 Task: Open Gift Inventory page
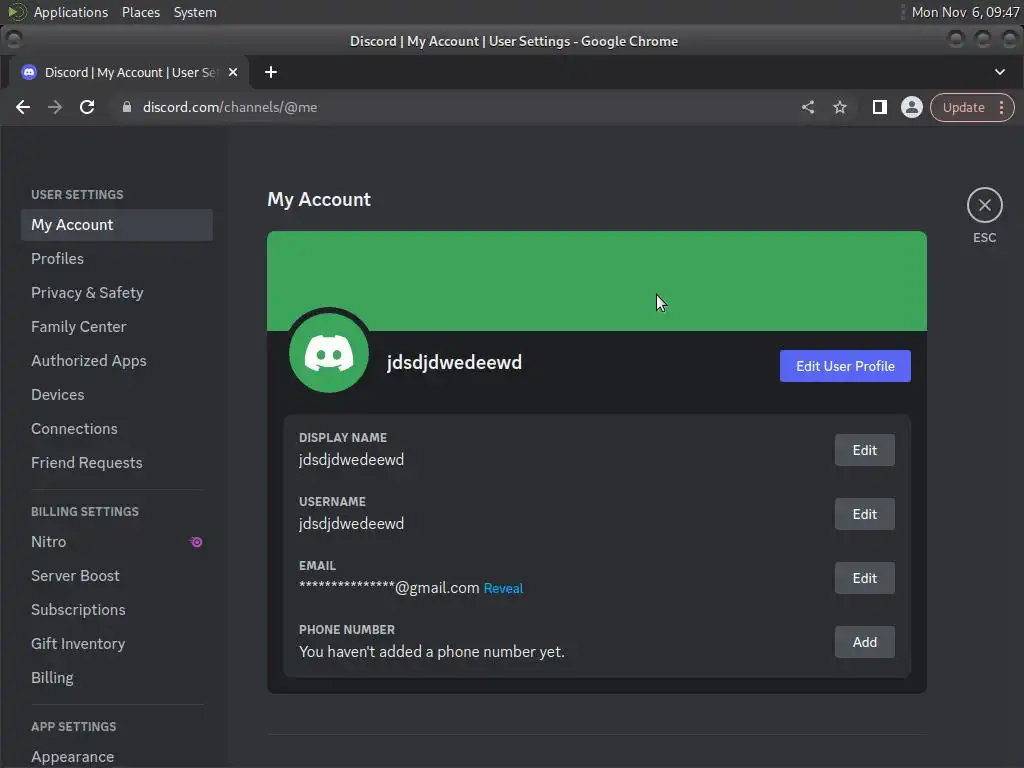click(117, 643)
